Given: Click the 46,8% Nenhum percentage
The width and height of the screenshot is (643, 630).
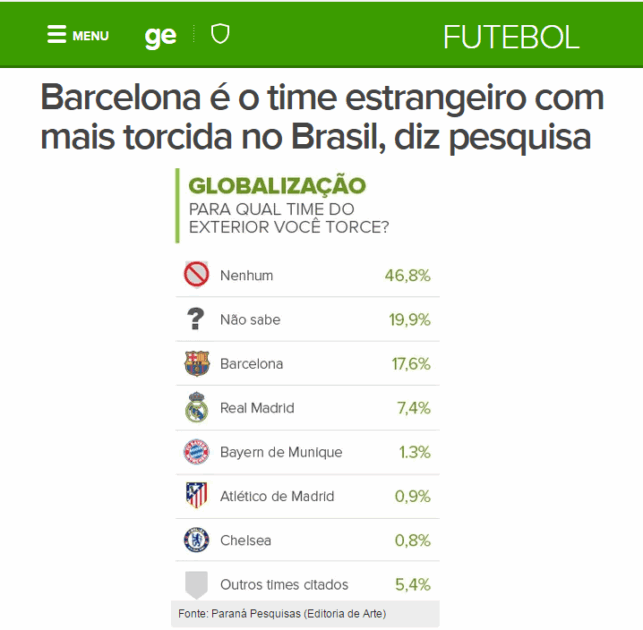Looking at the screenshot, I should pos(408,275).
